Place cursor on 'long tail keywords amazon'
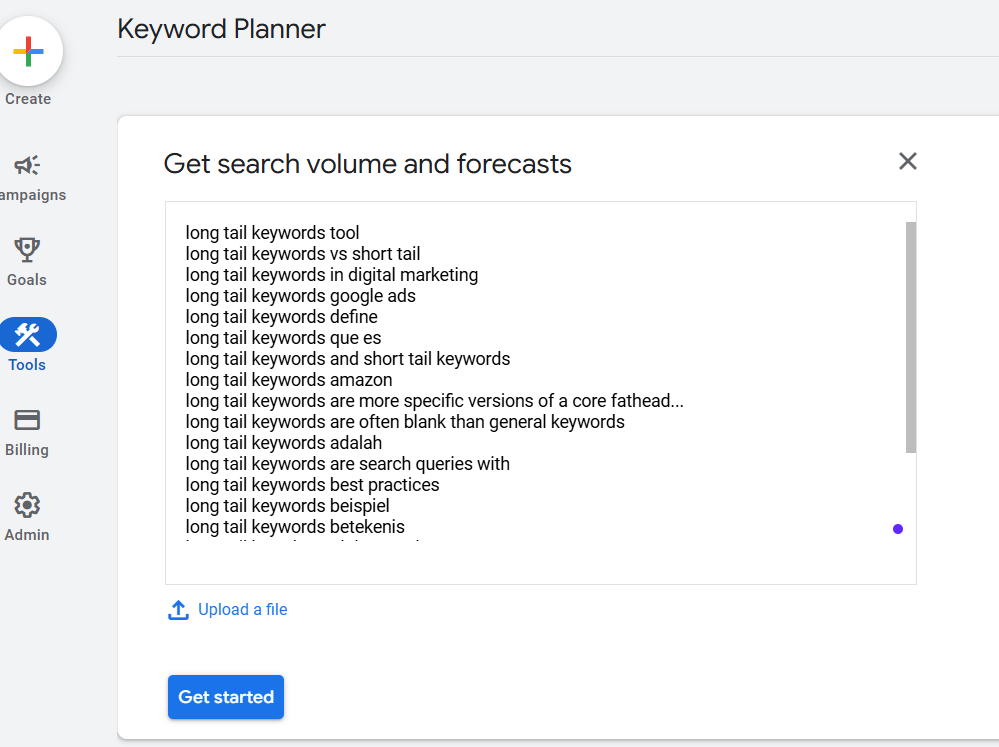This screenshot has height=747, width=999. [288, 380]
